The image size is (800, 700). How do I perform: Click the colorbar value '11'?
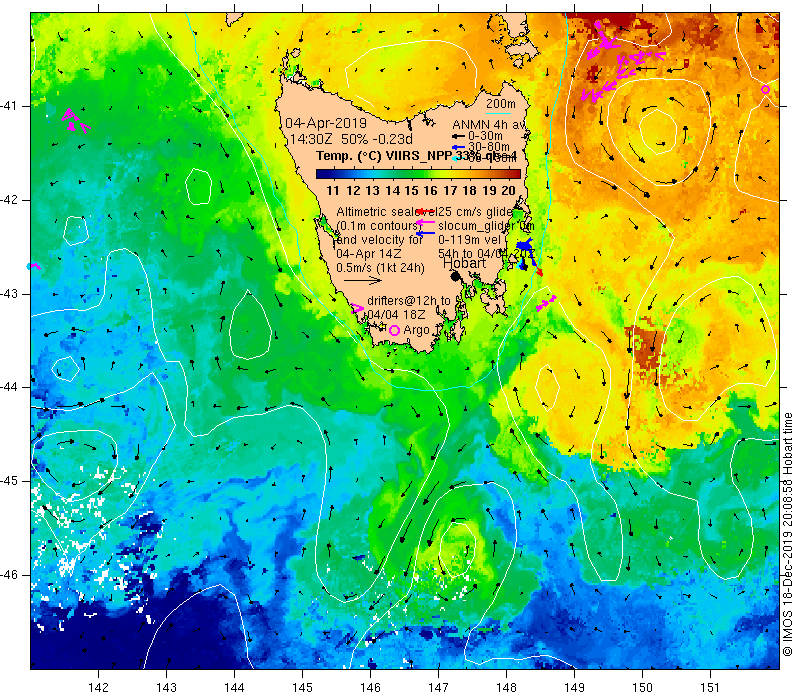pos(333,191)
